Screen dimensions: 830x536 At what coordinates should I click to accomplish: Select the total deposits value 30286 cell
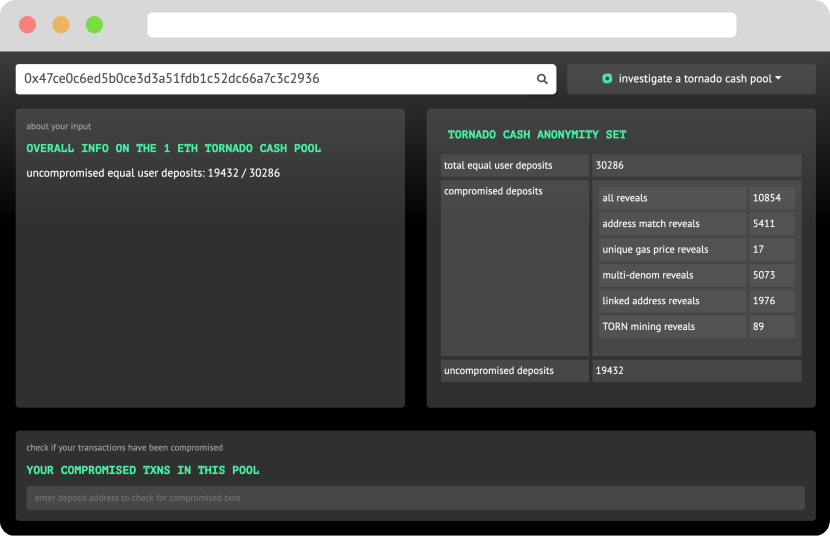click(x=697, y=165)
